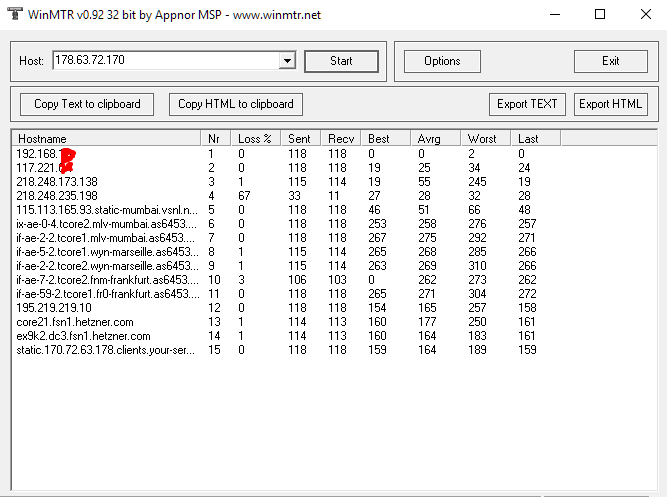Click Copy Text to clipboard
The width and height of the screenshot is (667, 497).
(87, 104)
